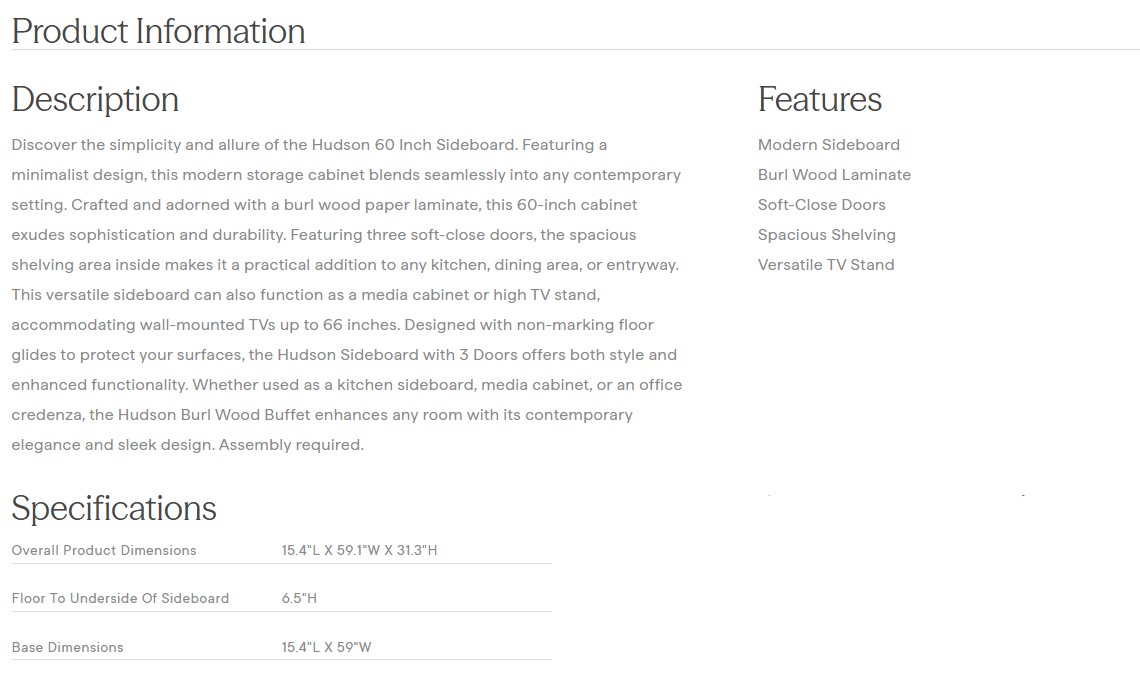Select the Burl Wood Laminate feature

coord(834,175)
